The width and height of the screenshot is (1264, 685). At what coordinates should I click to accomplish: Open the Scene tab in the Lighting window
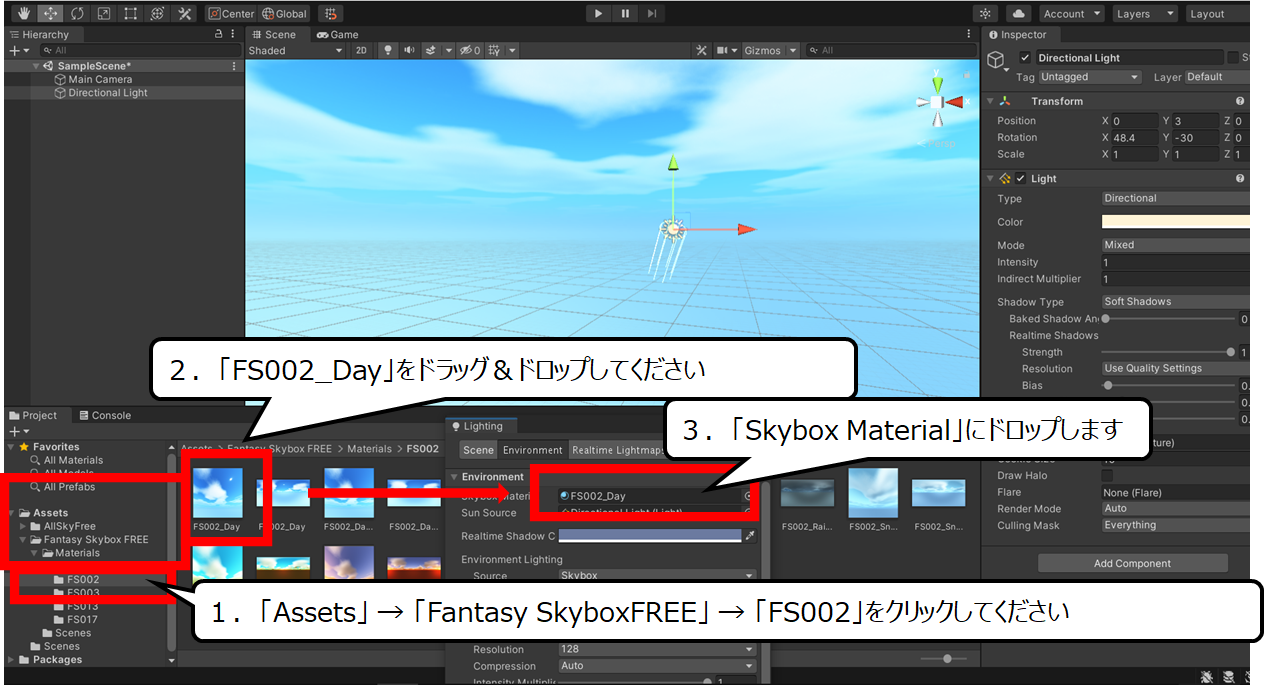click(478, 450)
